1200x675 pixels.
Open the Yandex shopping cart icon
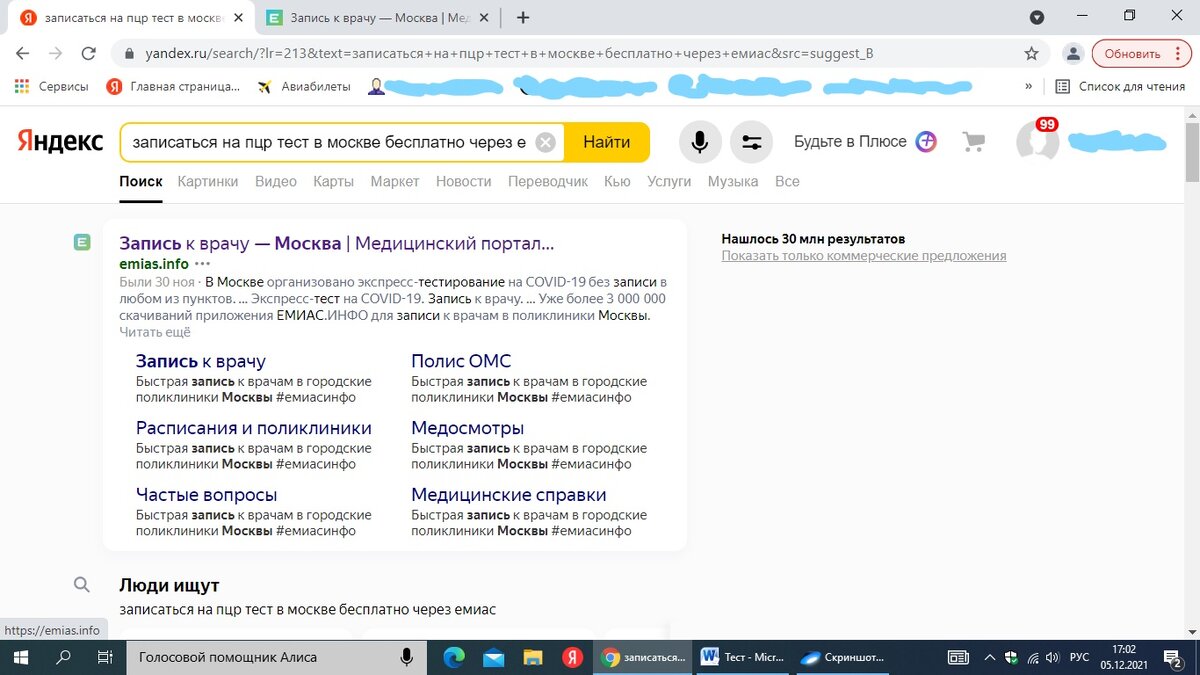(973, 142)
